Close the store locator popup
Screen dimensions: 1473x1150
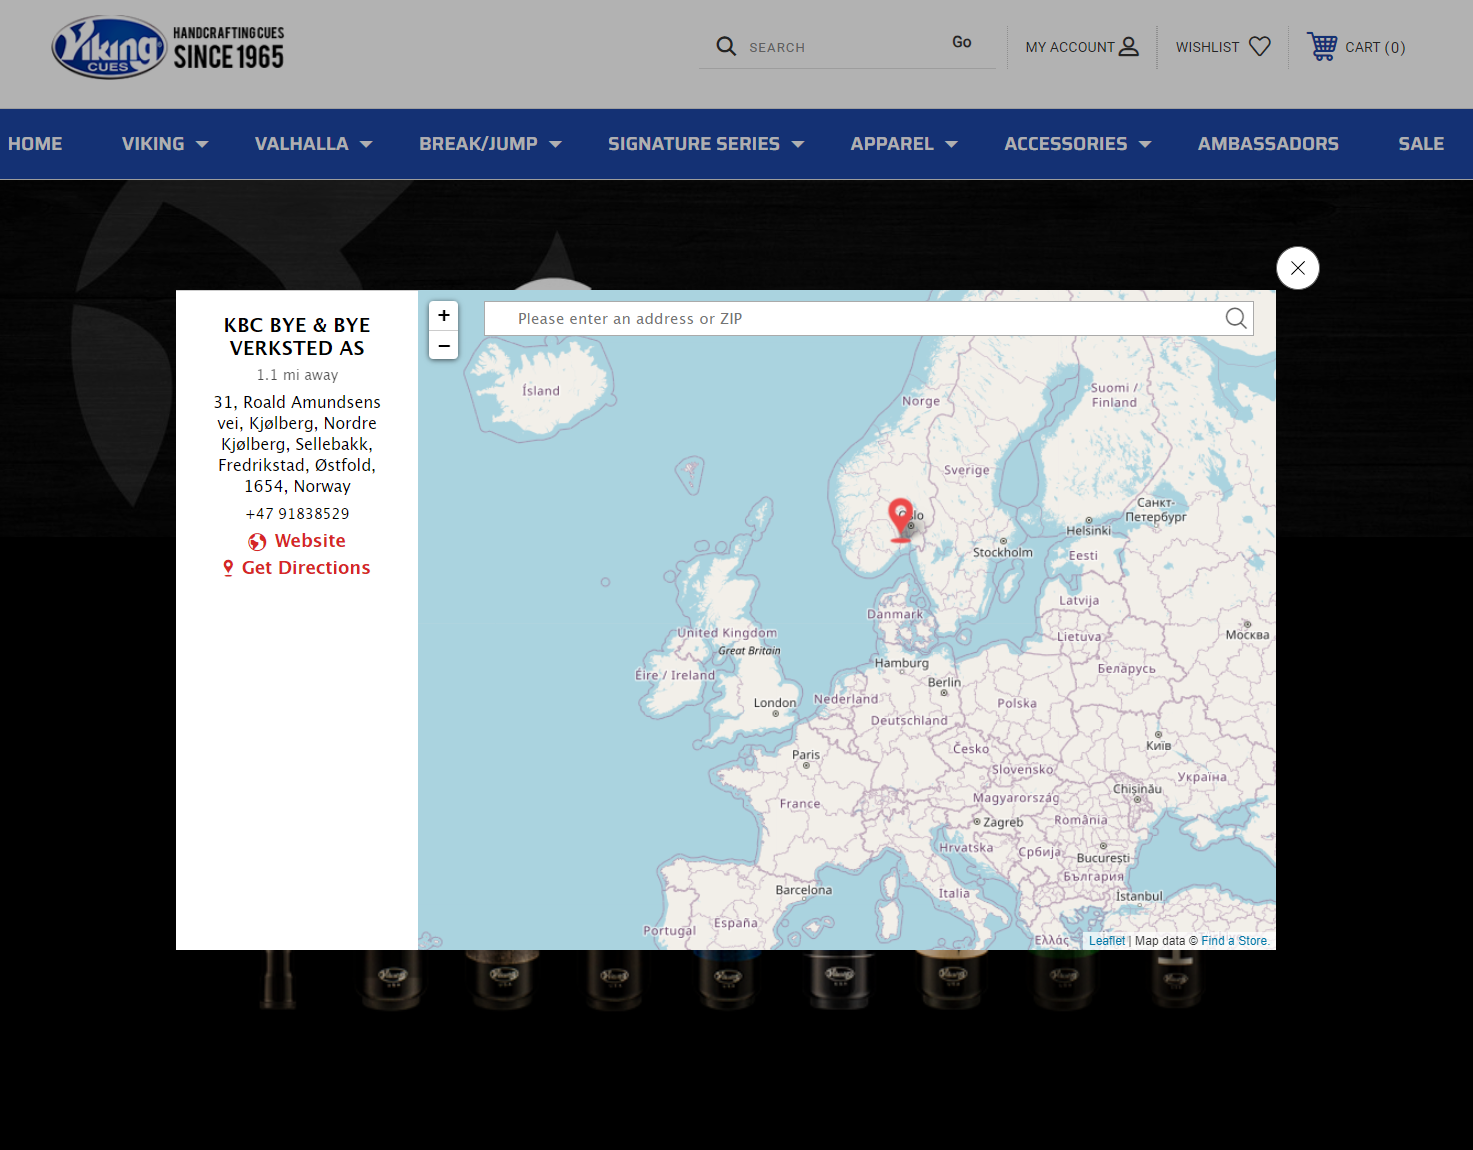1298,268
